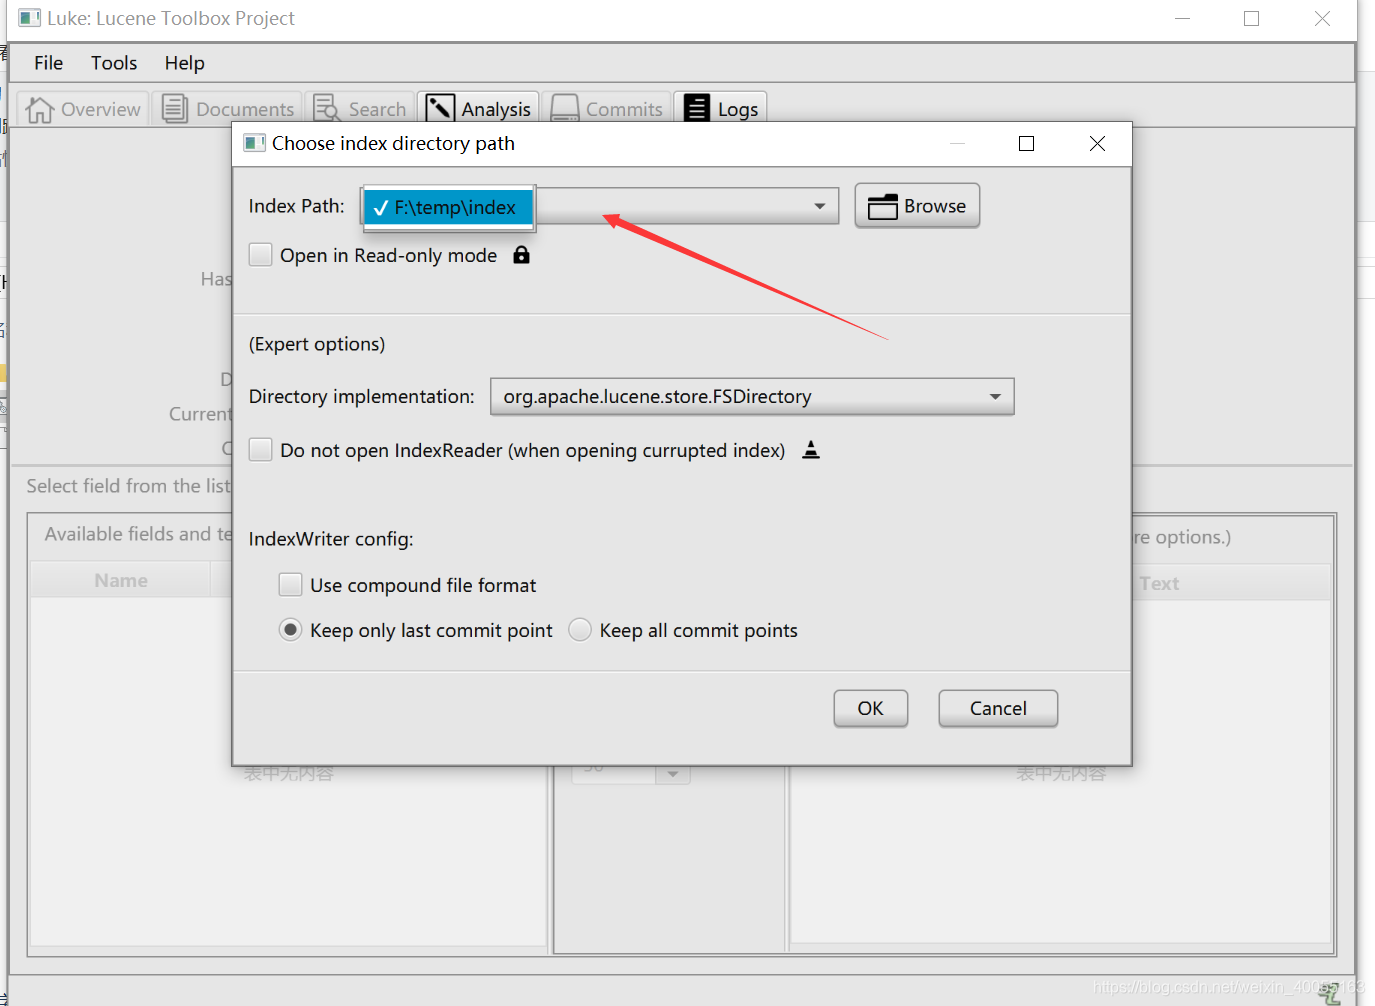This screenshot has height=1006, width=1375.
Task: Click the Name column header in fields table
Action: coord(121,580)
